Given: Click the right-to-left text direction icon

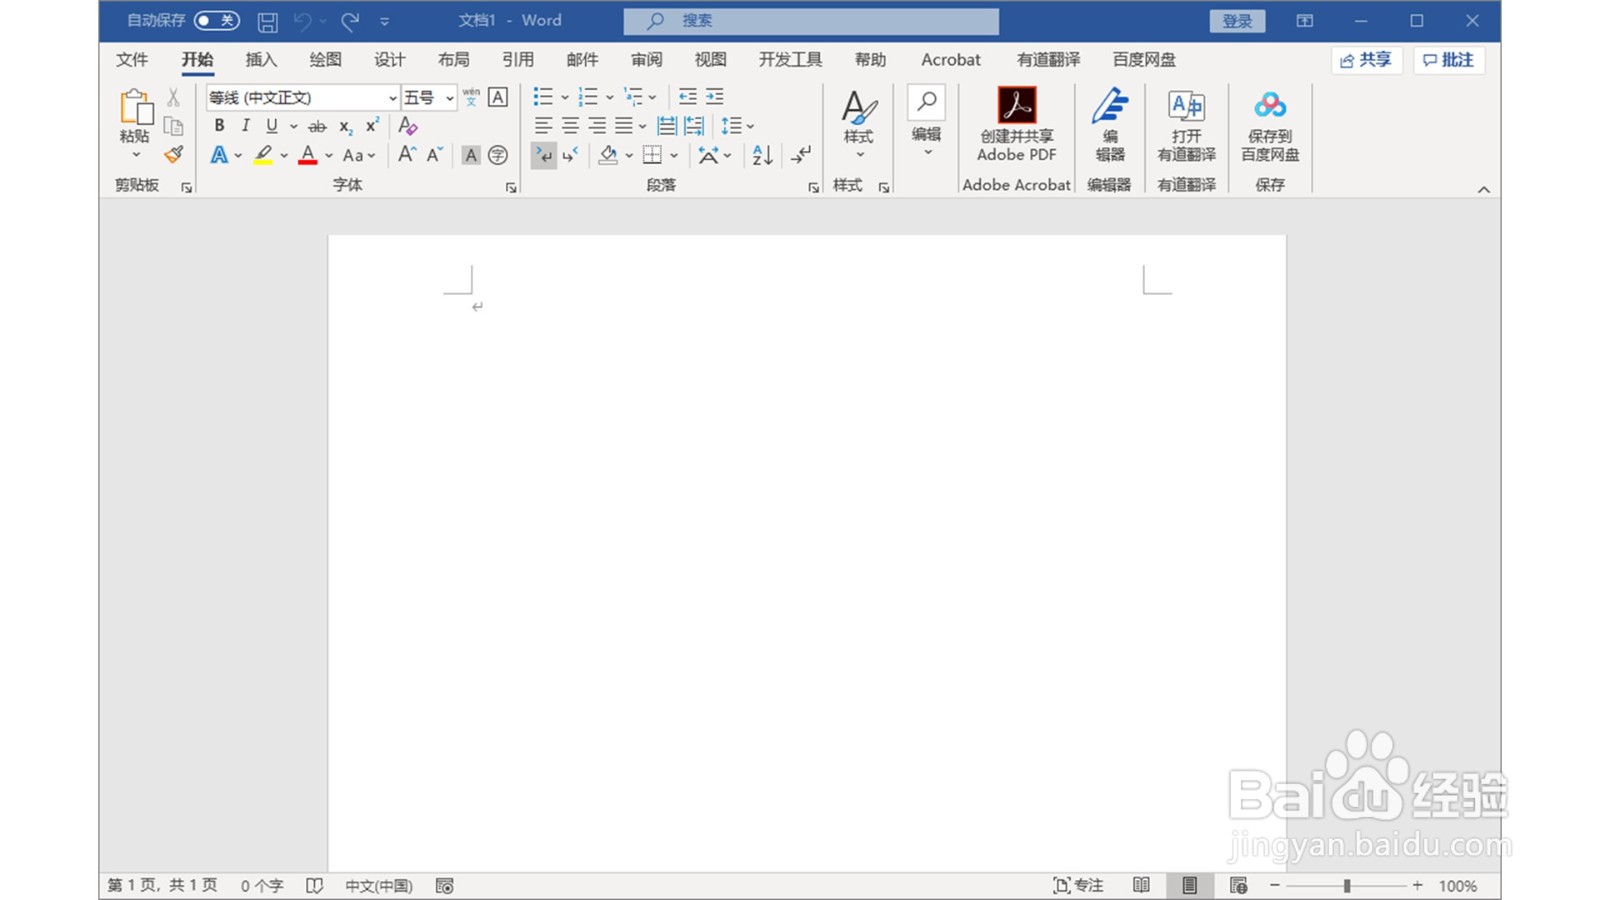Looking at the screenshot, I should (570, 155).
